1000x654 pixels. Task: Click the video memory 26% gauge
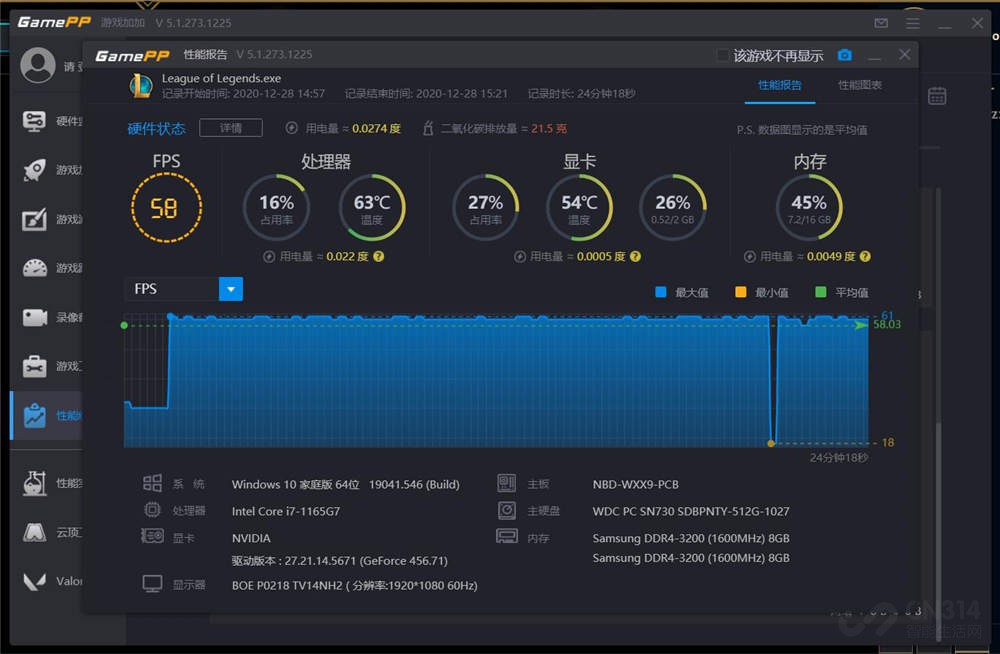click(x=673, y=207)
